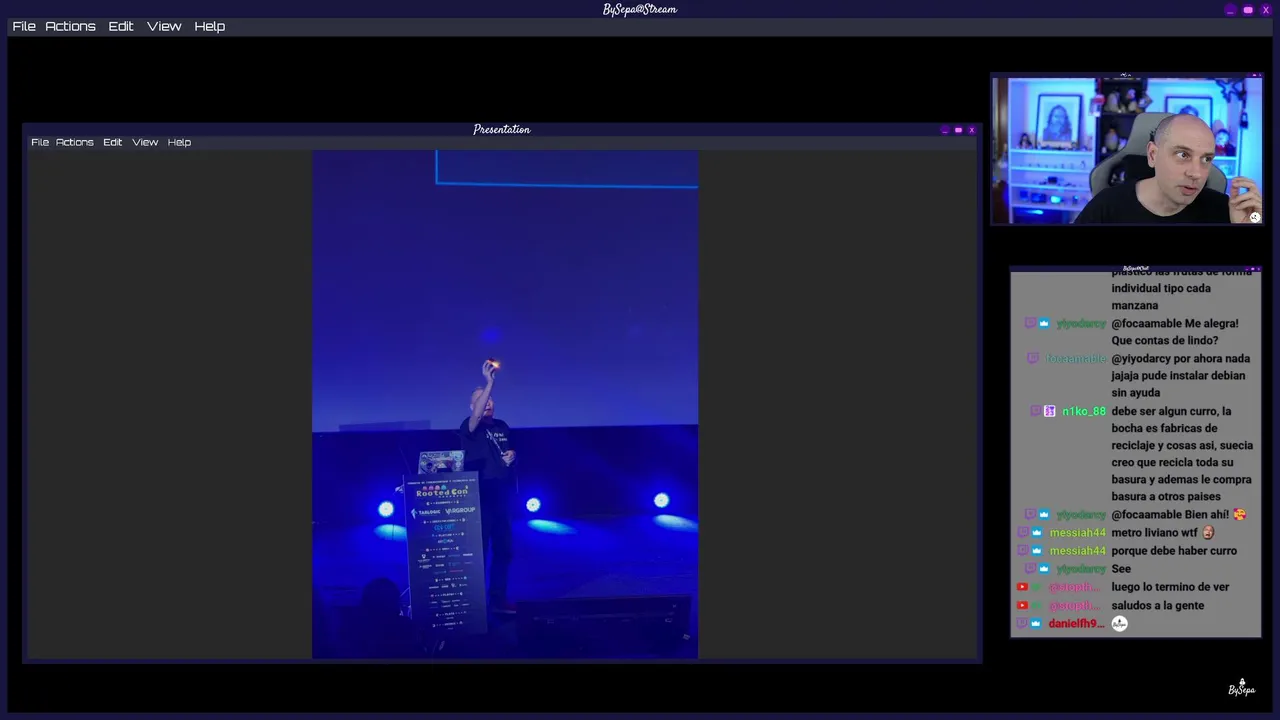Click chat text 'individual tipo cada'
The height and width of the screenshot is (720, 1280).
[1161, 288]
